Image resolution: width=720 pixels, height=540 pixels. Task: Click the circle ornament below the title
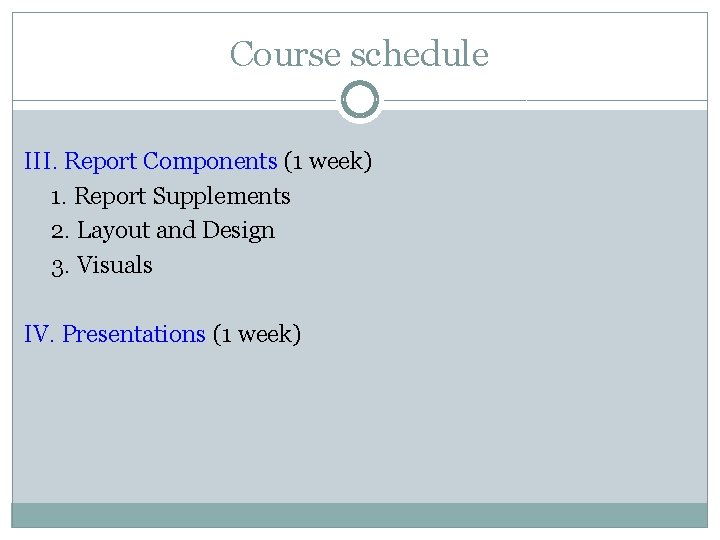(x=360, y=100)
